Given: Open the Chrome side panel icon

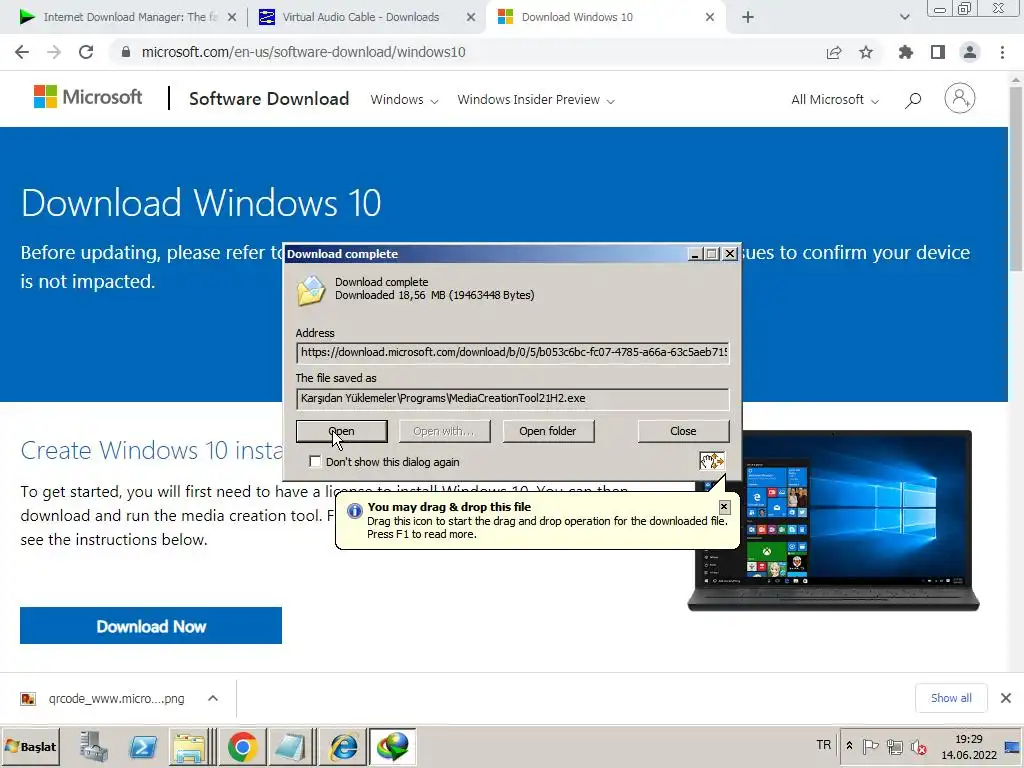Looking at the screenshot, I should tap(938, 52).
